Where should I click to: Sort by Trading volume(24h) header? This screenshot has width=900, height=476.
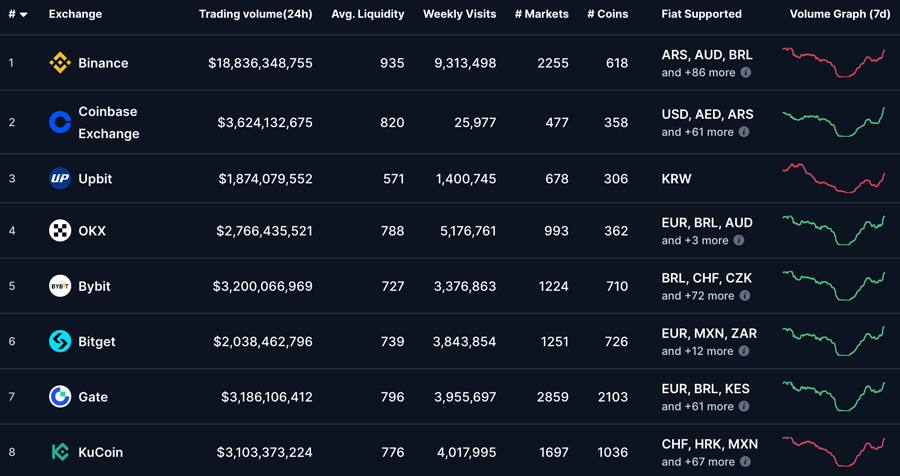pos(255,14)
